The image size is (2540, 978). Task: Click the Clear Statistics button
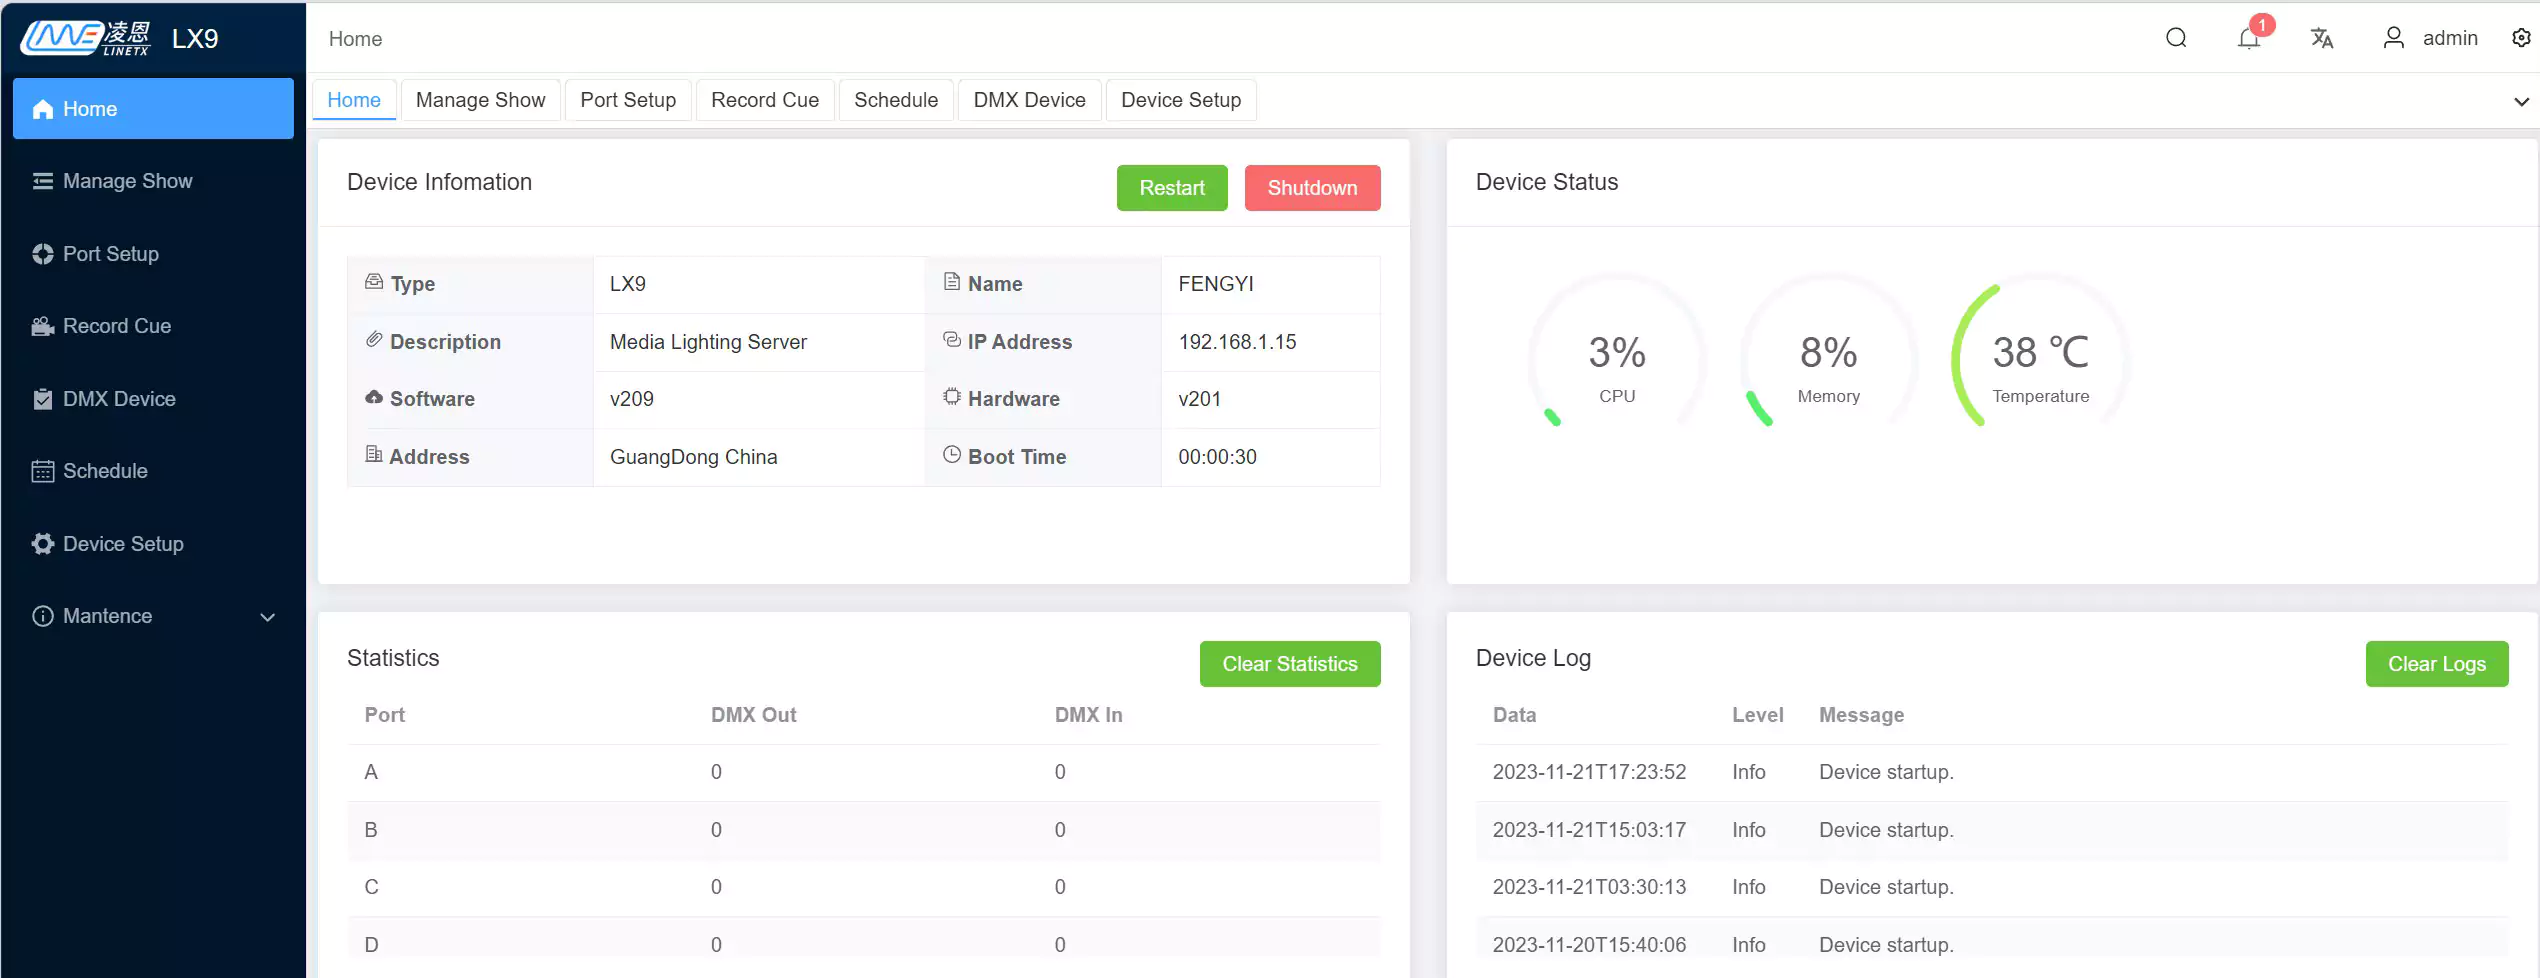click(1290, 663)
